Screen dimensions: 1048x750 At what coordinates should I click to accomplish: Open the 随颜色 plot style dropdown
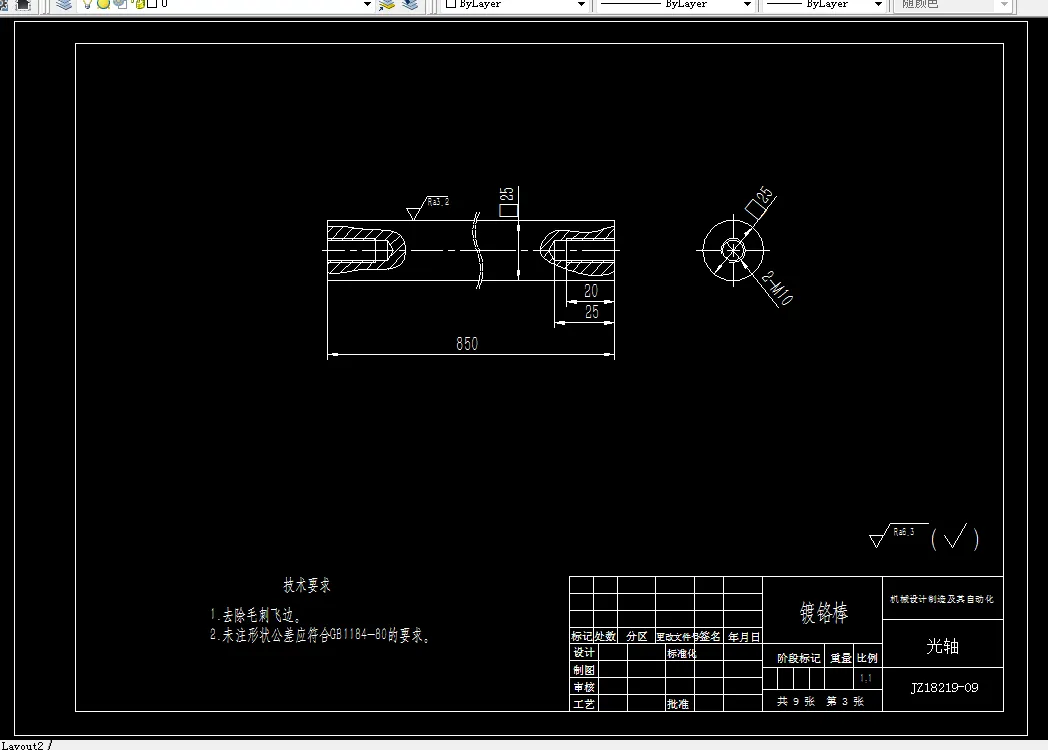(x=1004, y=5)
